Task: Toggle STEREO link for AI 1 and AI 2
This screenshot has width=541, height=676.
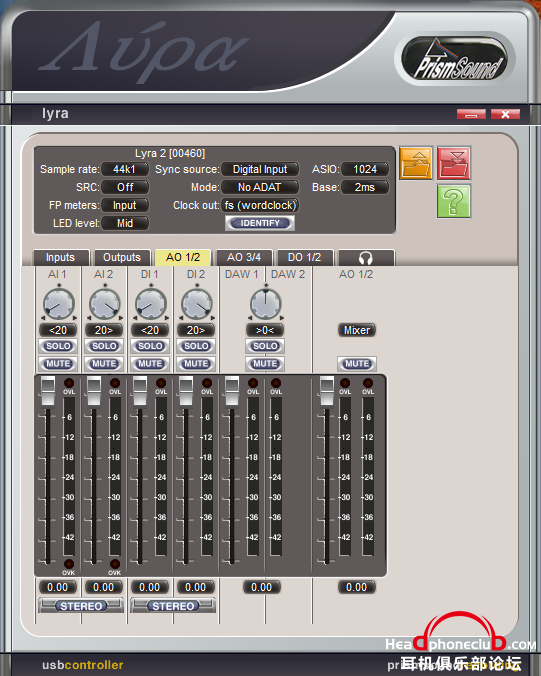Action: tap(81, 606)
